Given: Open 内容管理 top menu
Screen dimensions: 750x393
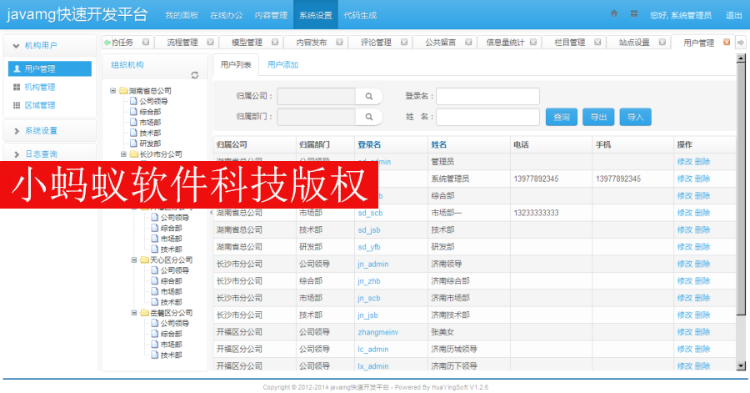Looking at the screenshot, I should (271, 15).
